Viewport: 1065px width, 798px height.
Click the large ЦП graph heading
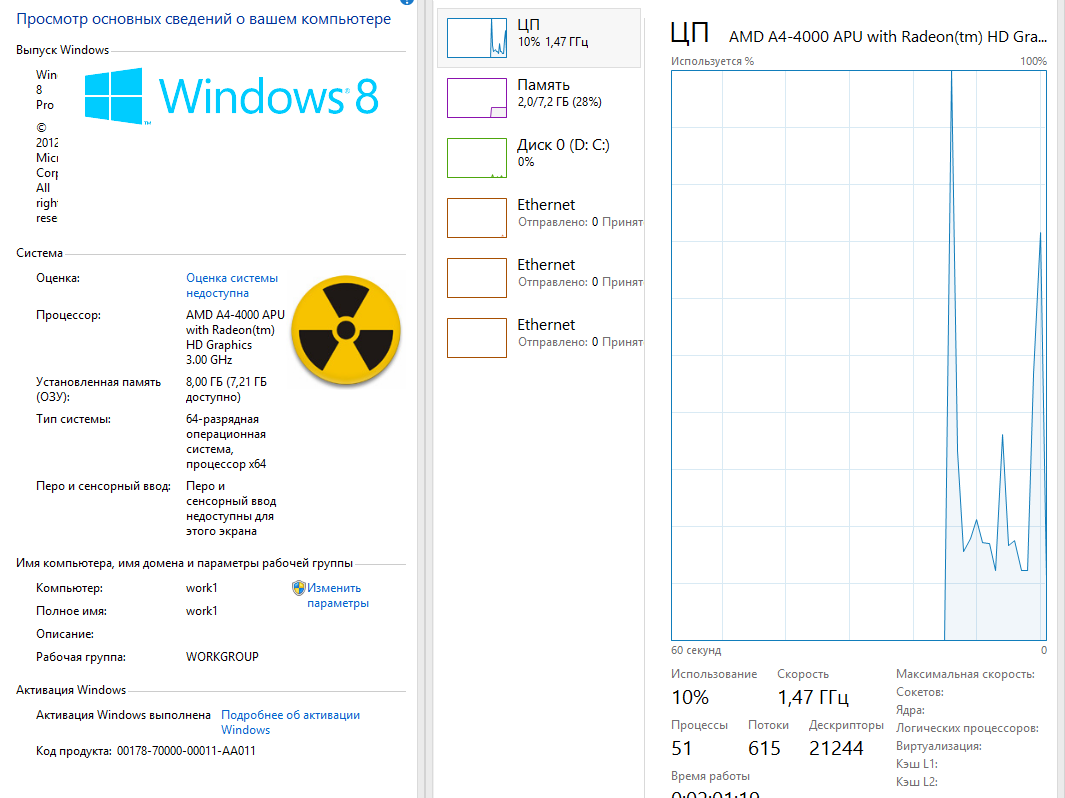click(x=689, y=33)
